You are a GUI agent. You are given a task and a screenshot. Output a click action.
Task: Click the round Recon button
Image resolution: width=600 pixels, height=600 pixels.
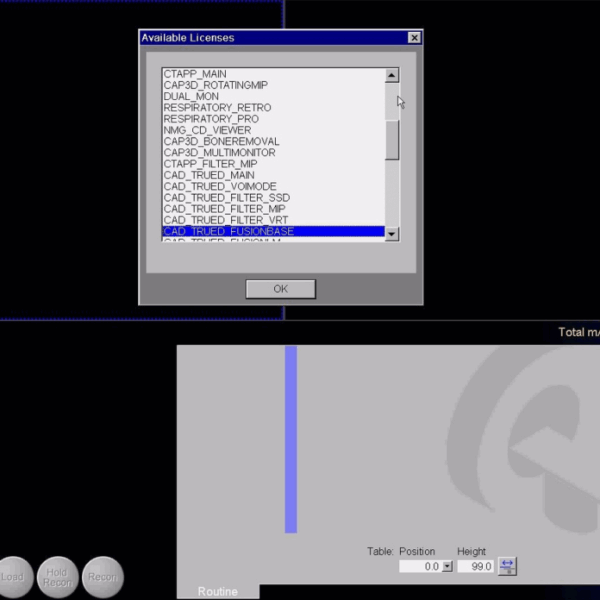pos(103,577)
